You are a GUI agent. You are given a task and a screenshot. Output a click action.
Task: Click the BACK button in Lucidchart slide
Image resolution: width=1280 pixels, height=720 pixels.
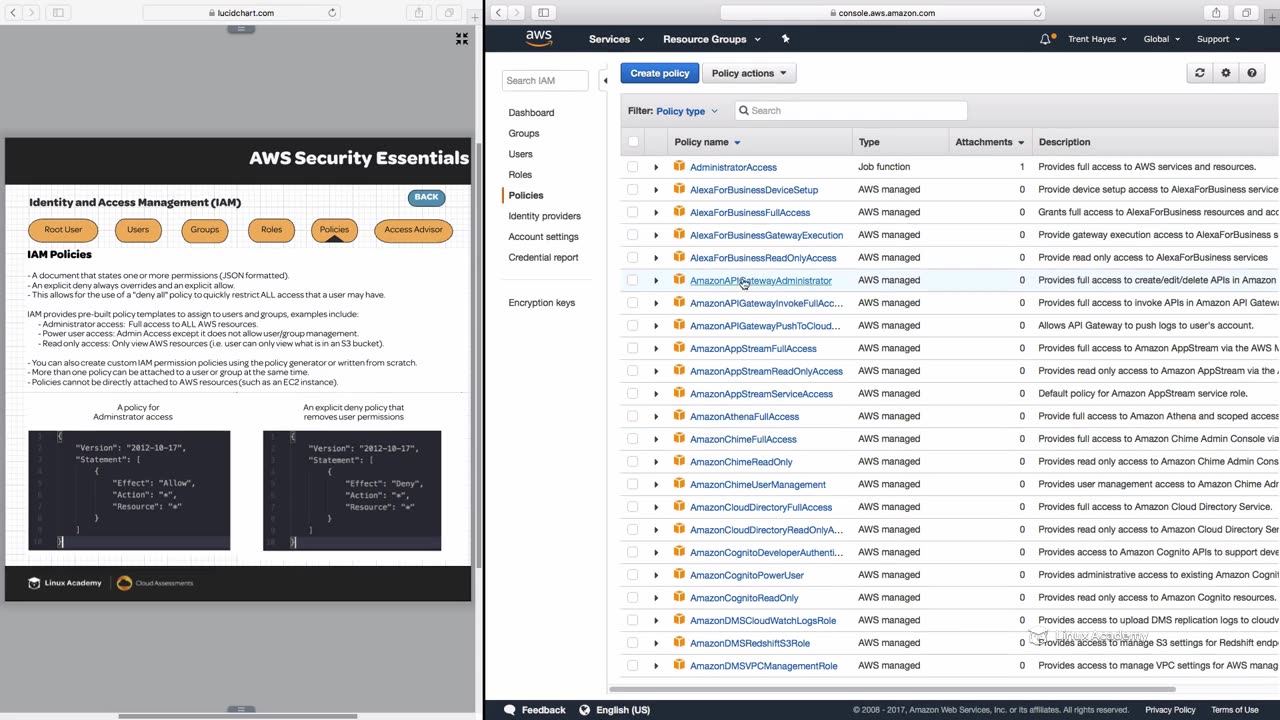coord(426,197)
